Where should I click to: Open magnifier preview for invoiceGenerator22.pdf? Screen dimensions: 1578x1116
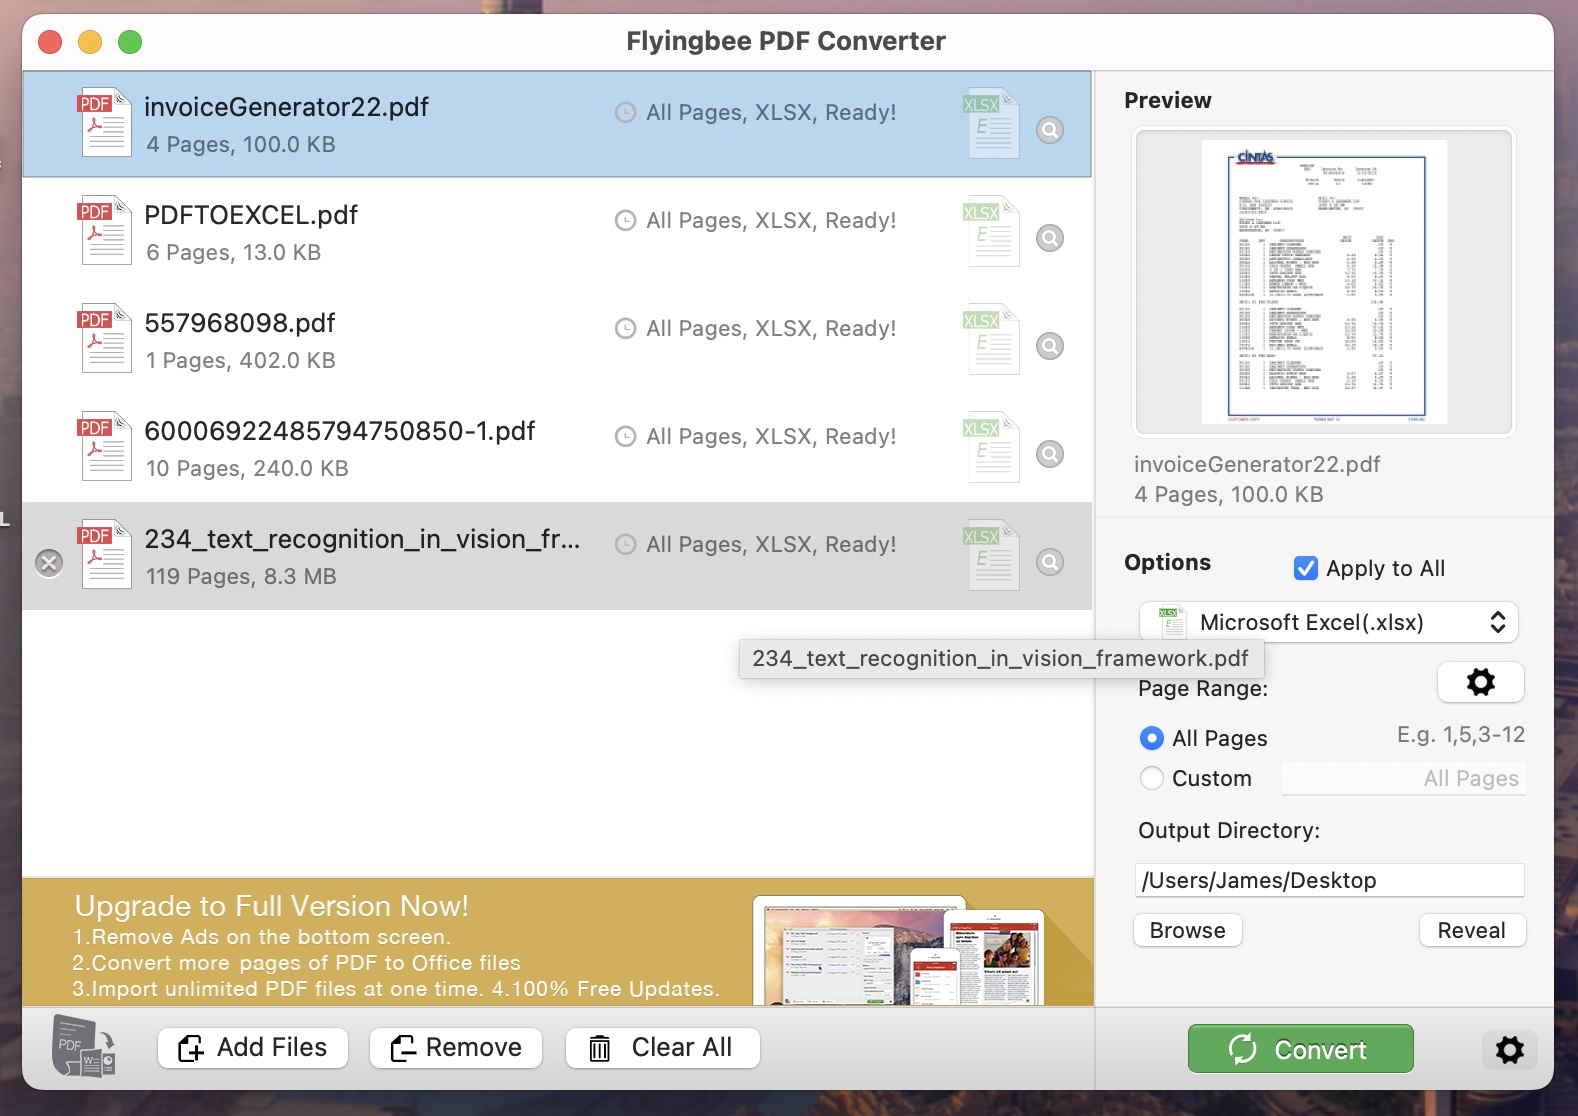(1050, 130)
